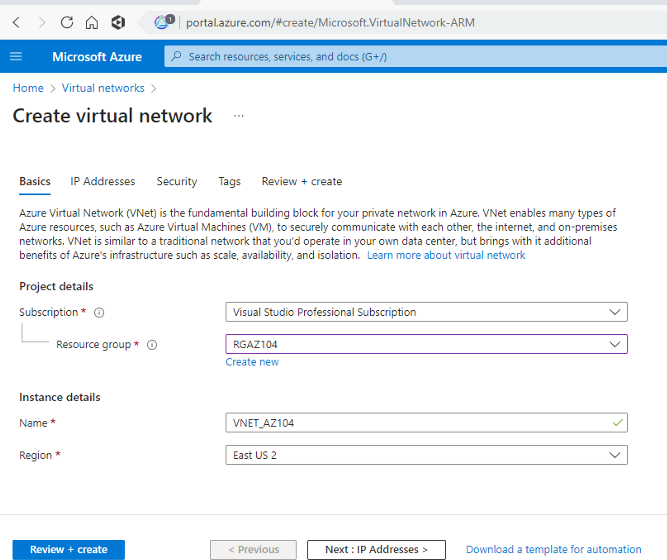Switch to the Tags tab
The width and height of the screenshot is (667, 560).
click(x=229, y=182)
